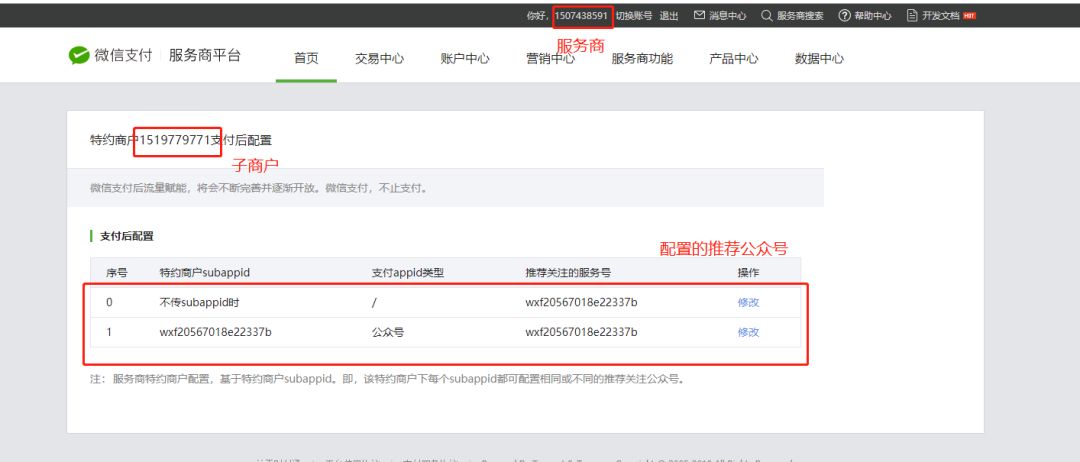Click 退出 to log out
1080x462 pixels.
pyautogui.click(x=669, y=16)
